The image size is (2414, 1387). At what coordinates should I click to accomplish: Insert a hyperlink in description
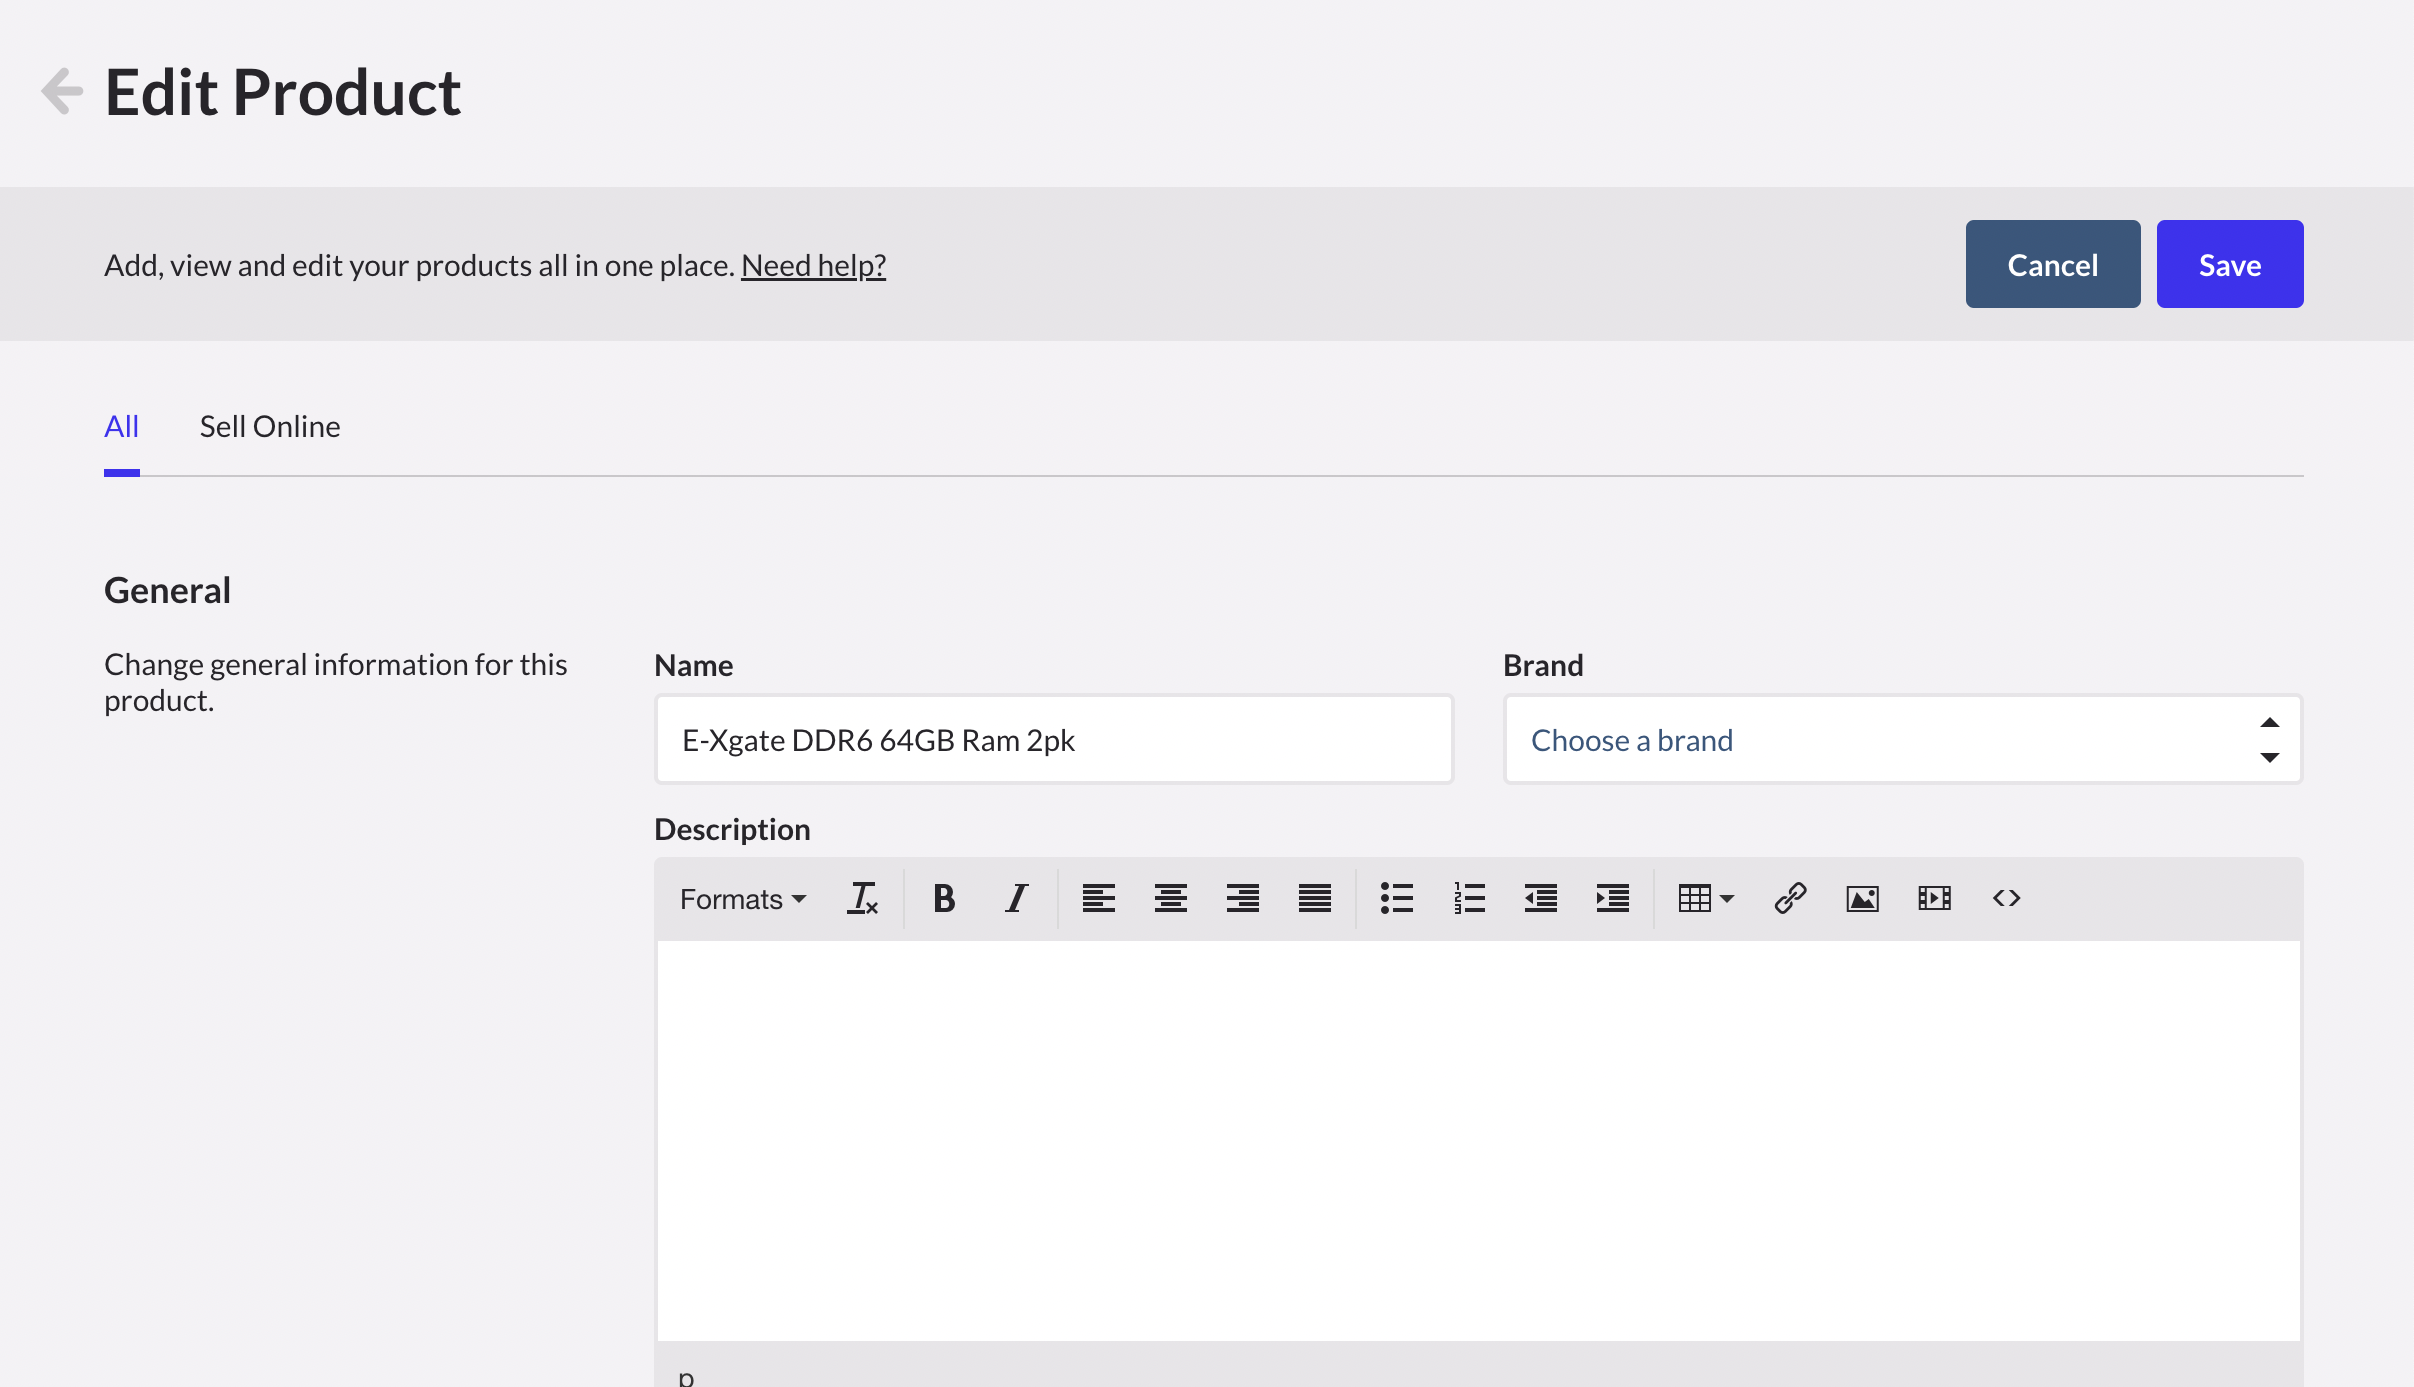coord(1790,898)
